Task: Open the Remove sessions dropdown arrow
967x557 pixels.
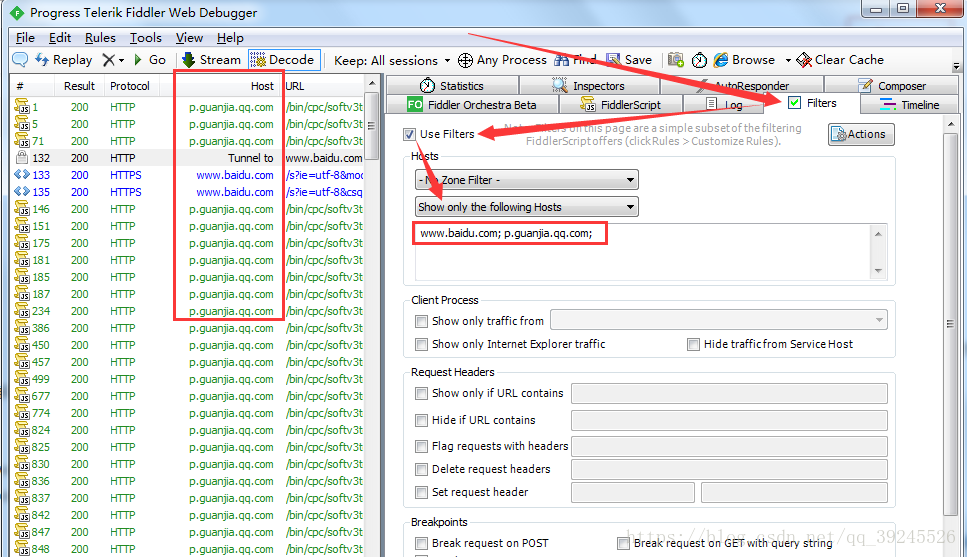Action: click(x=121, y=60)
